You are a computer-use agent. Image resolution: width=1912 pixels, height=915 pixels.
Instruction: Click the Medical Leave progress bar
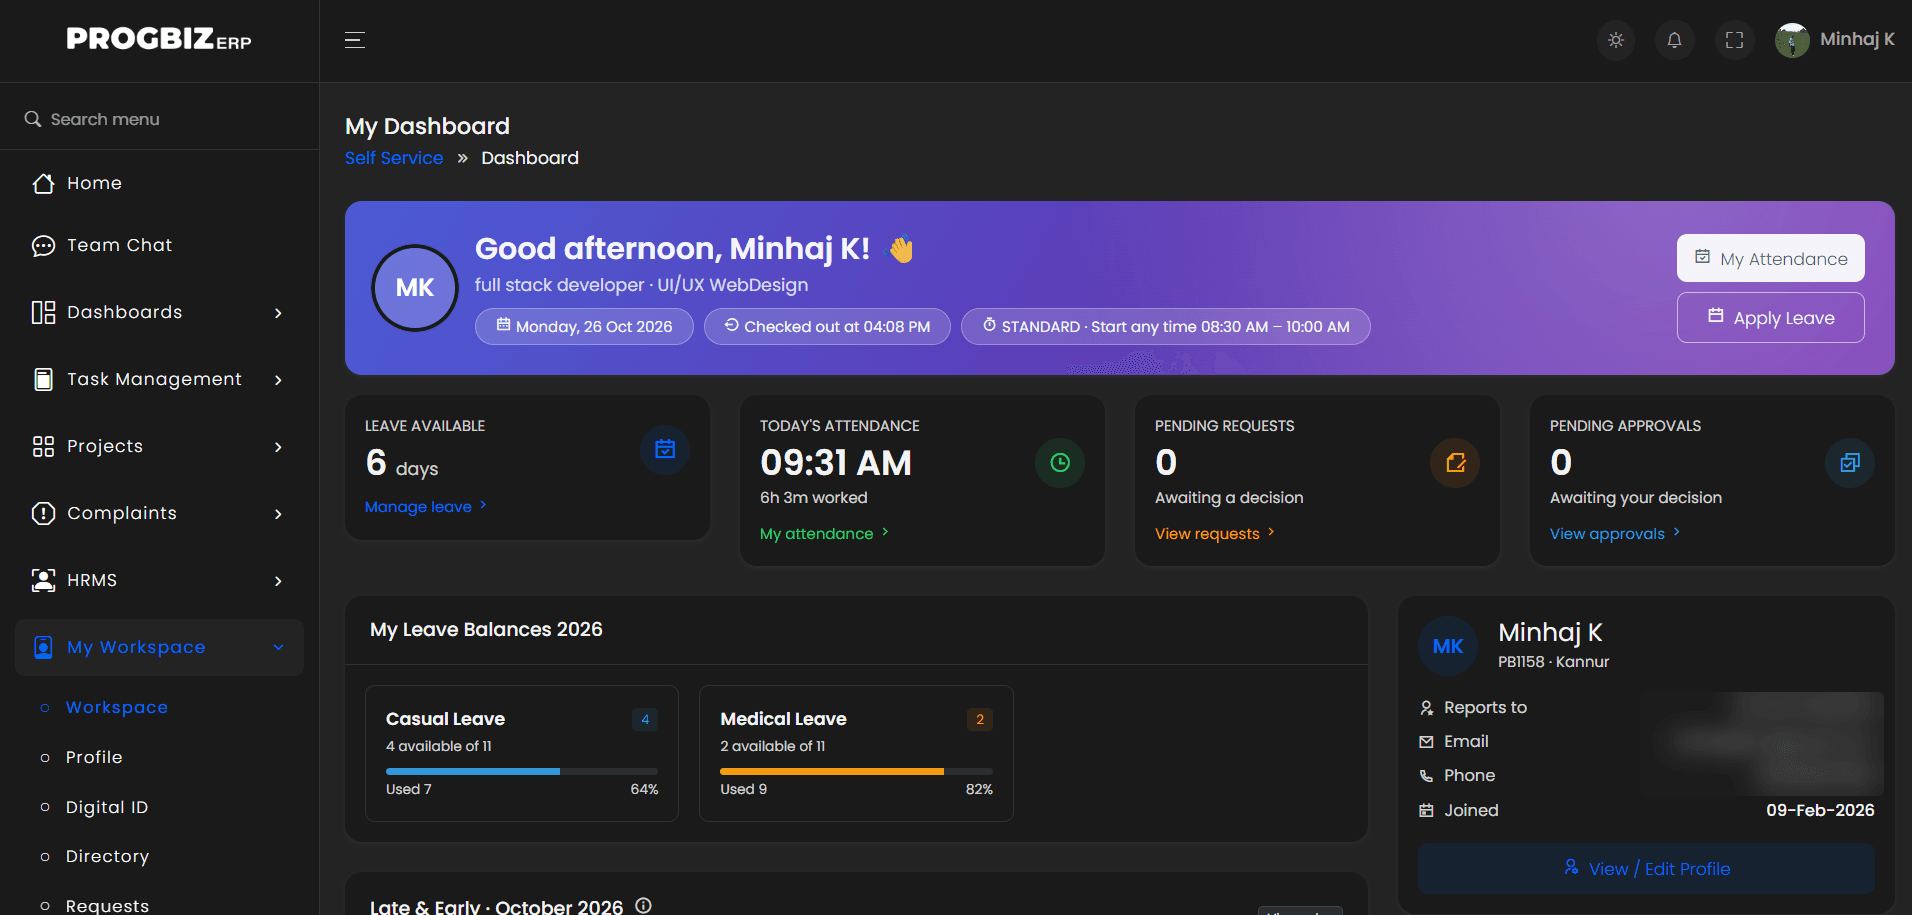(x=856, y=771)
